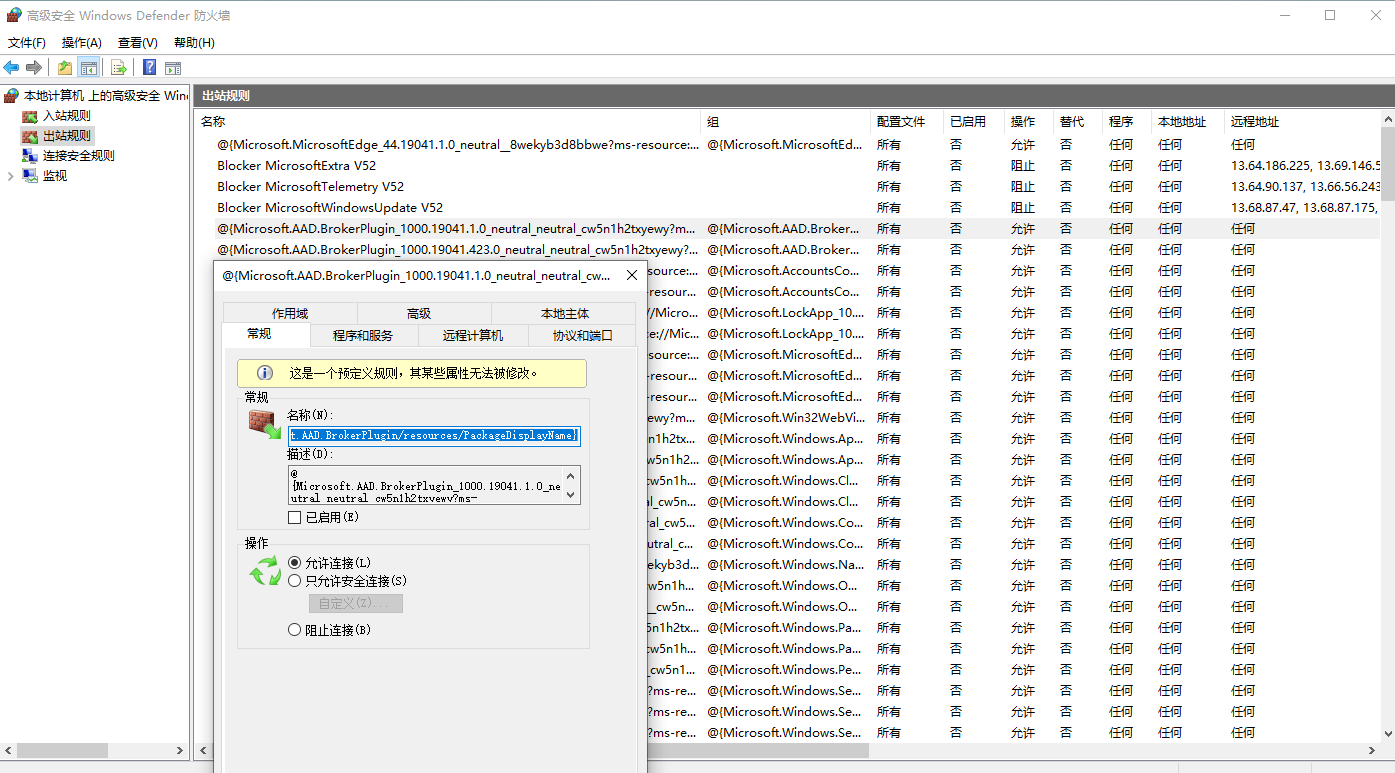
Task: Click the 名称 text field in the dialog
Action: coord(433,436)
